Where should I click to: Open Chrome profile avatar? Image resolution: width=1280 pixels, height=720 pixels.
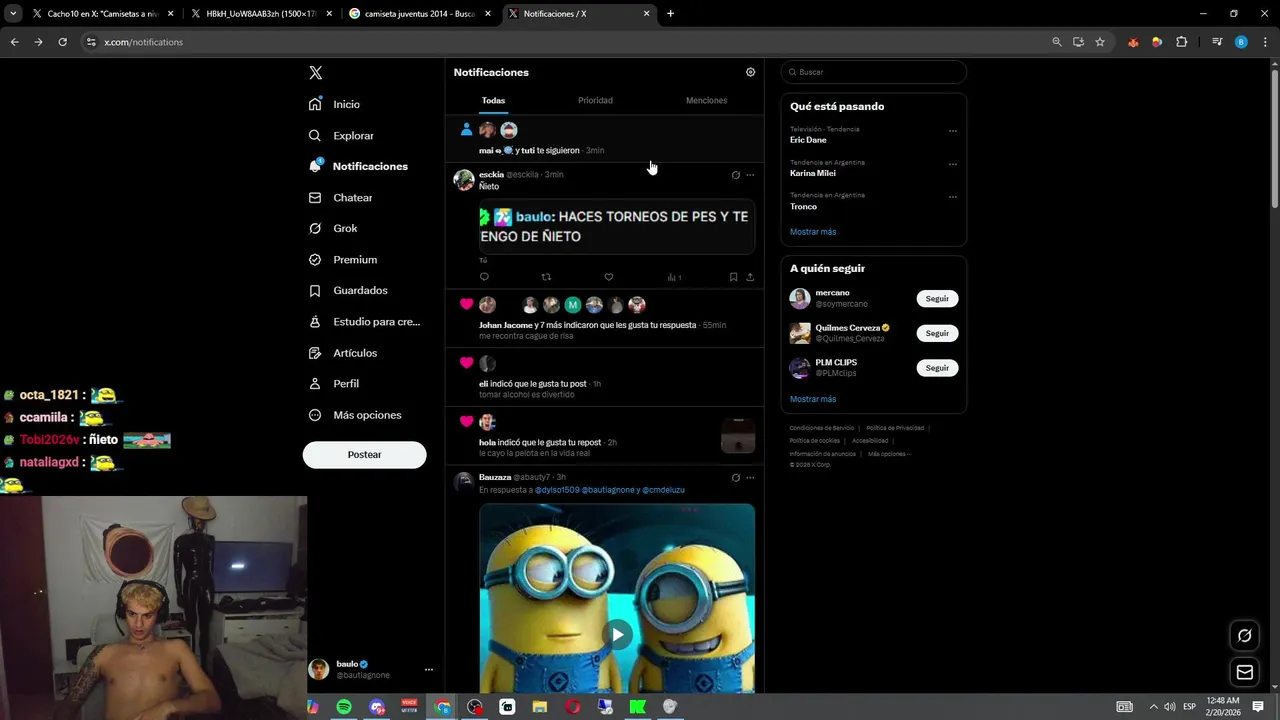(1241, 42)
